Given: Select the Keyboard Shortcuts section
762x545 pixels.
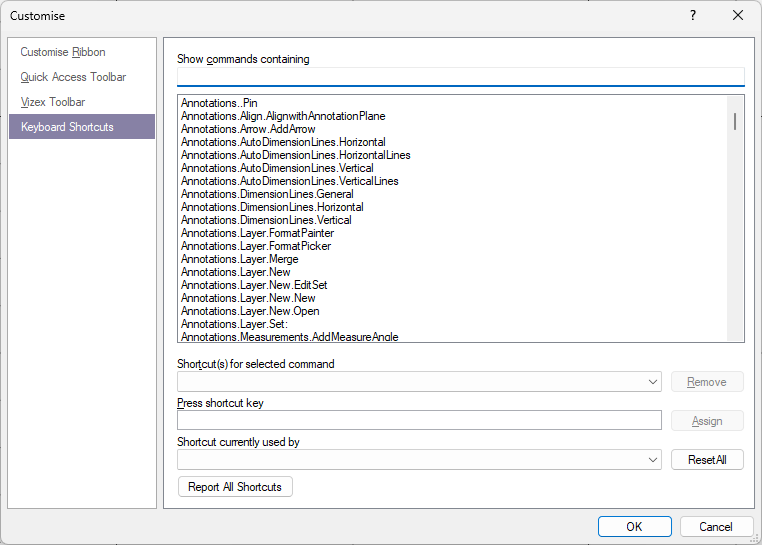Looking at the screenshot, I should pos(82,127).
